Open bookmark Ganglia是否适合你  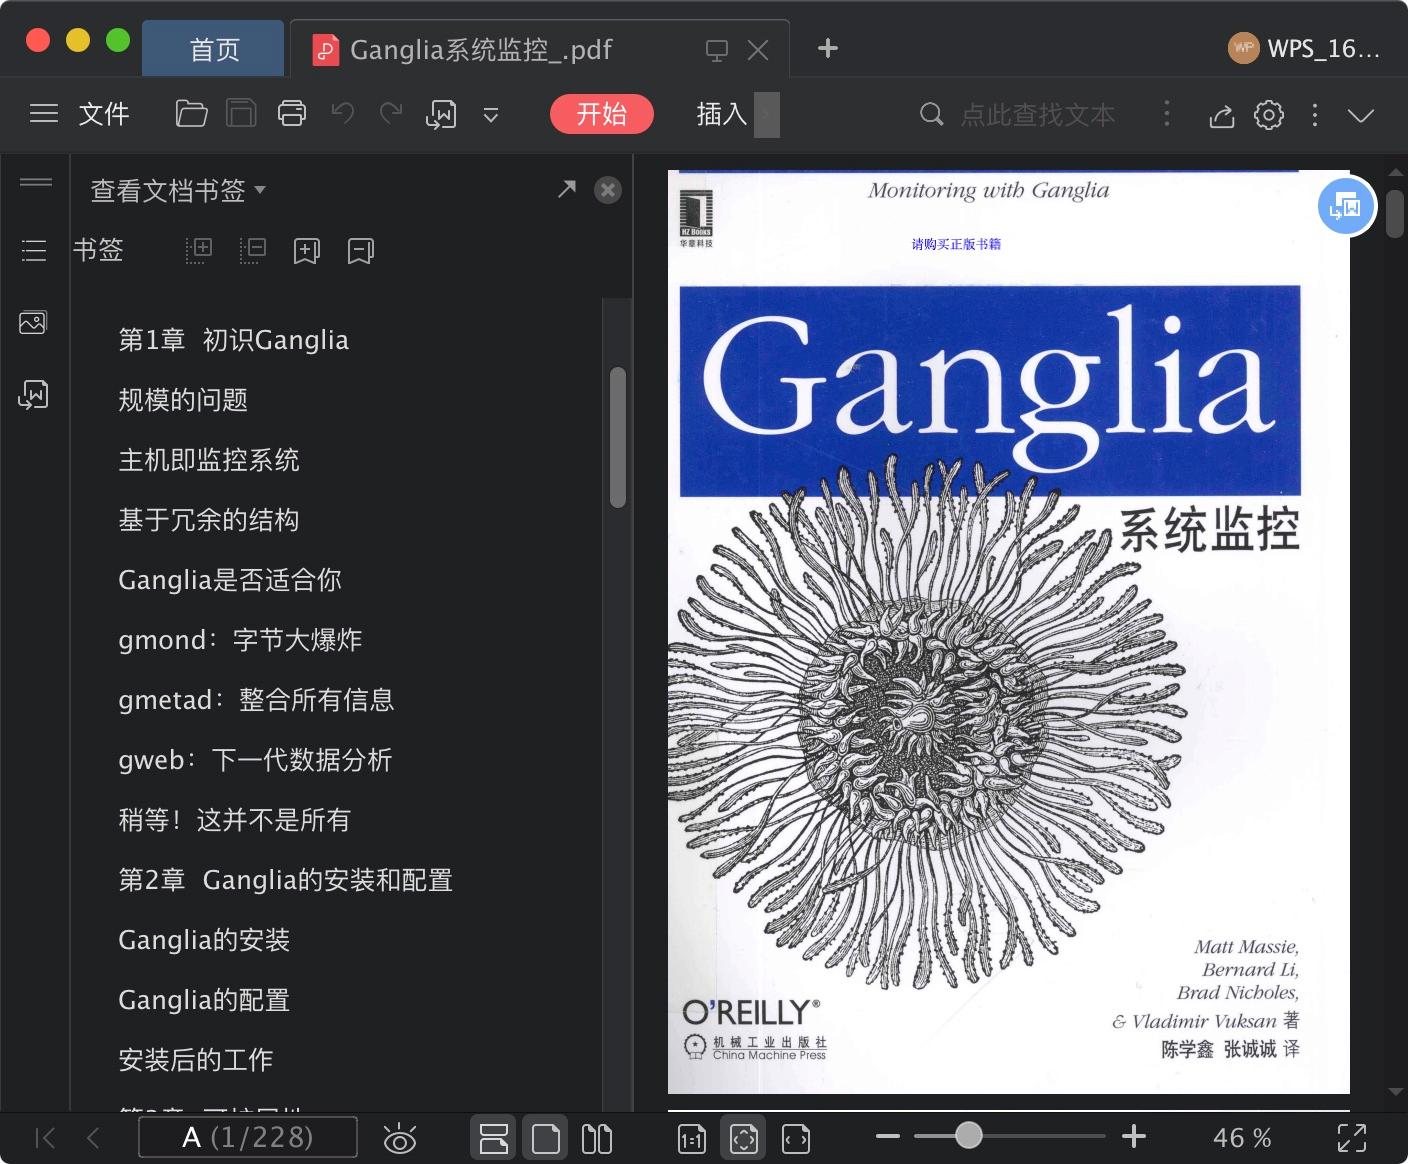click(x=230, y=580)
